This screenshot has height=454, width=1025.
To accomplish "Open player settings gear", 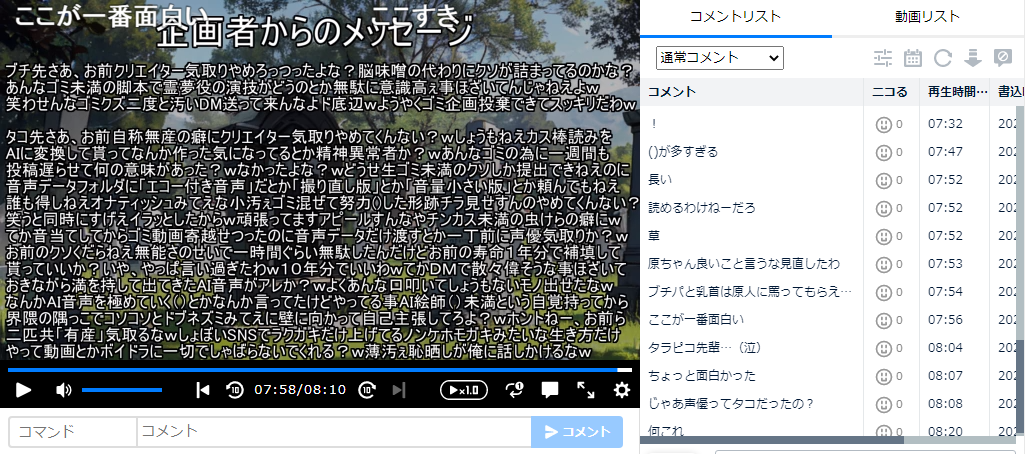I will tap(622, 391).
